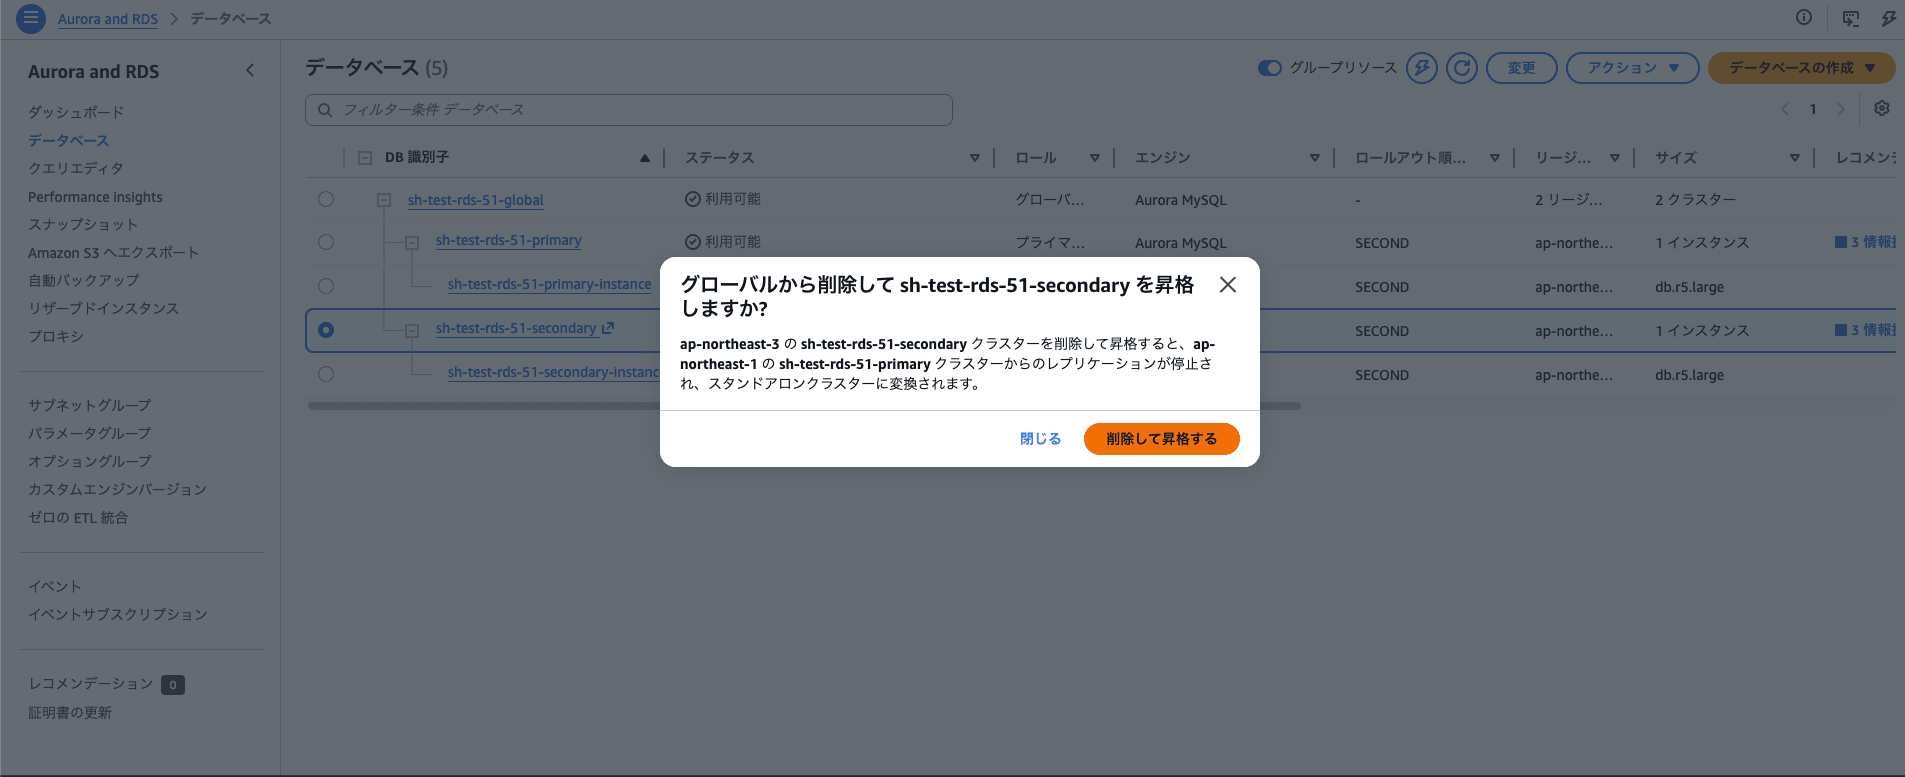This screenshot has width=1905, height=777.
Task: Open Amazon S3 へエクスポート in the sidebar
Action: point(113,252)
